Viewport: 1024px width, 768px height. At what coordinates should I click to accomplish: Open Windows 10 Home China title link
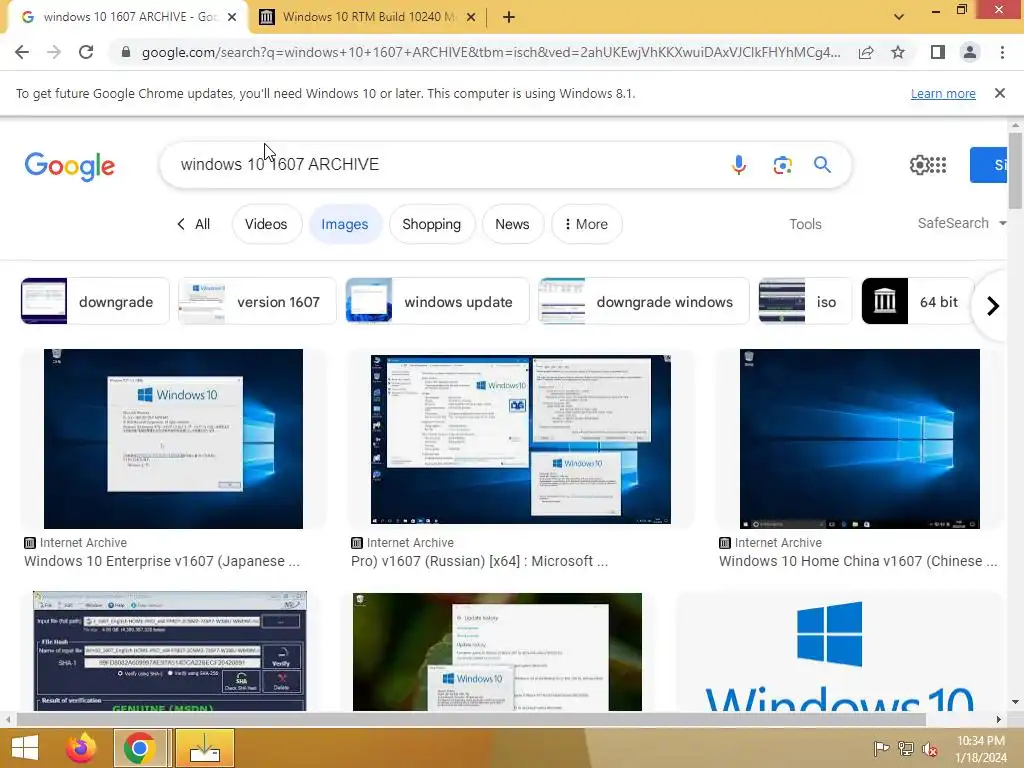click(858, 561)
